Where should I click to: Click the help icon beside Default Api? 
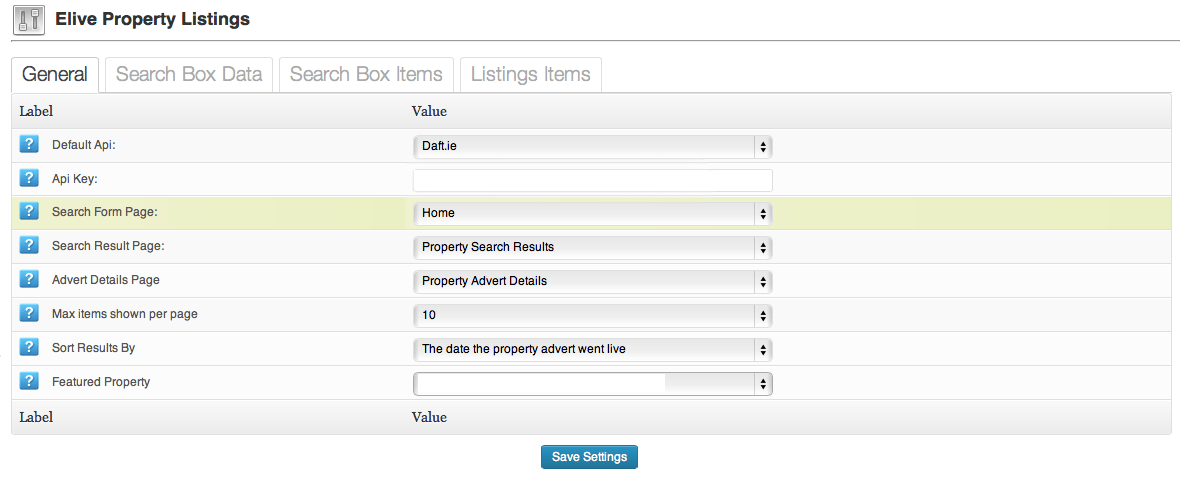[29, 144]
